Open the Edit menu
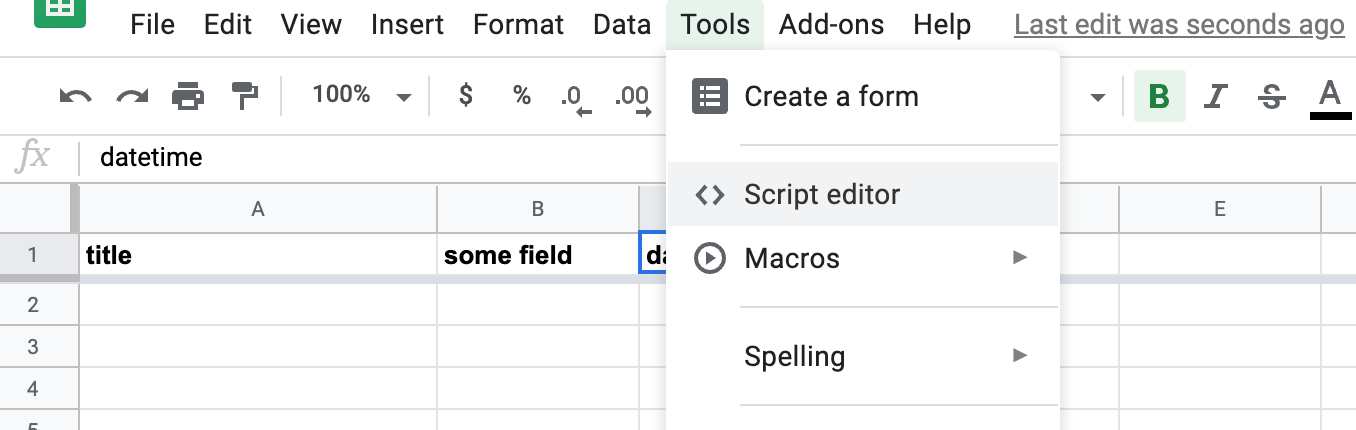This screenshot has height=430, width=1356. 227,24
